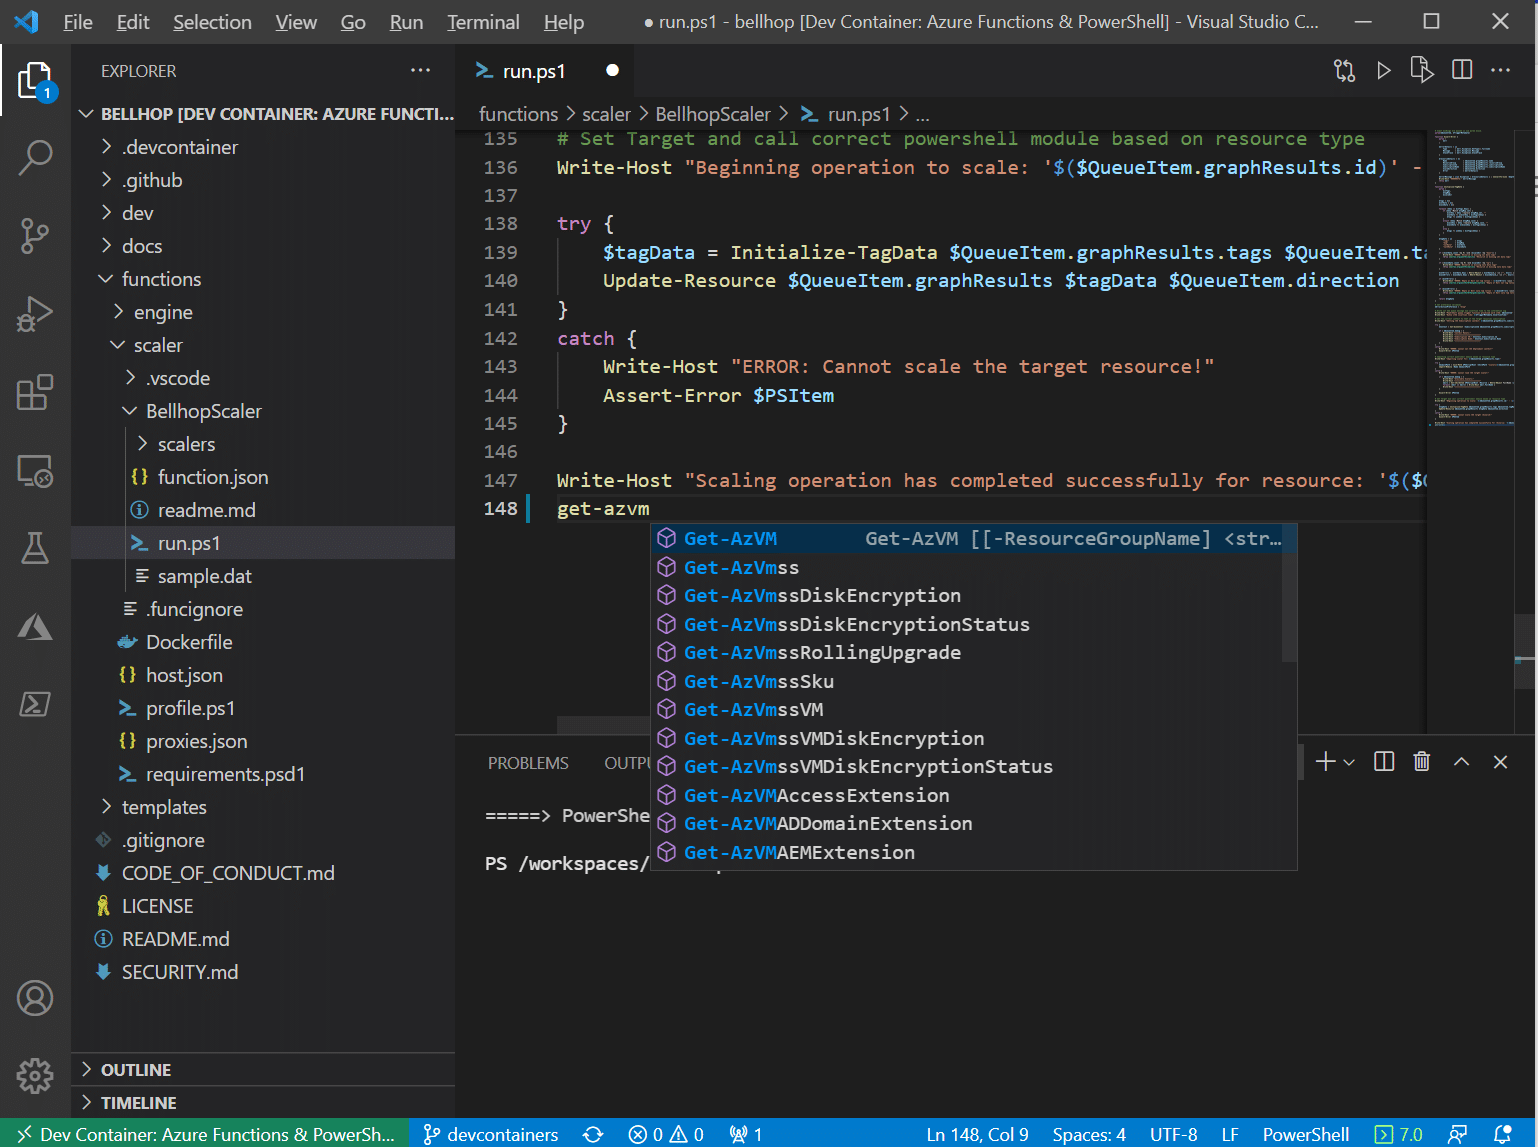
Task: Open the Source Control view
Action: [x=36, y=236]
